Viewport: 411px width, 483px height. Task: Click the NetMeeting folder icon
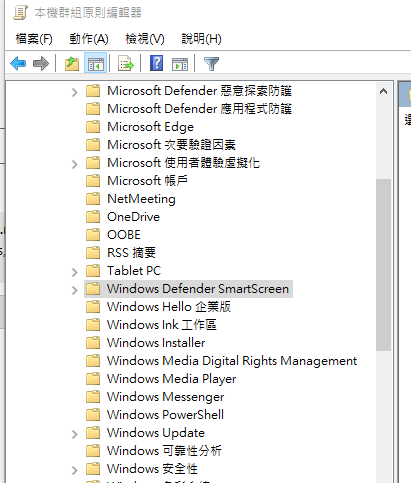(x=93, y=199)
